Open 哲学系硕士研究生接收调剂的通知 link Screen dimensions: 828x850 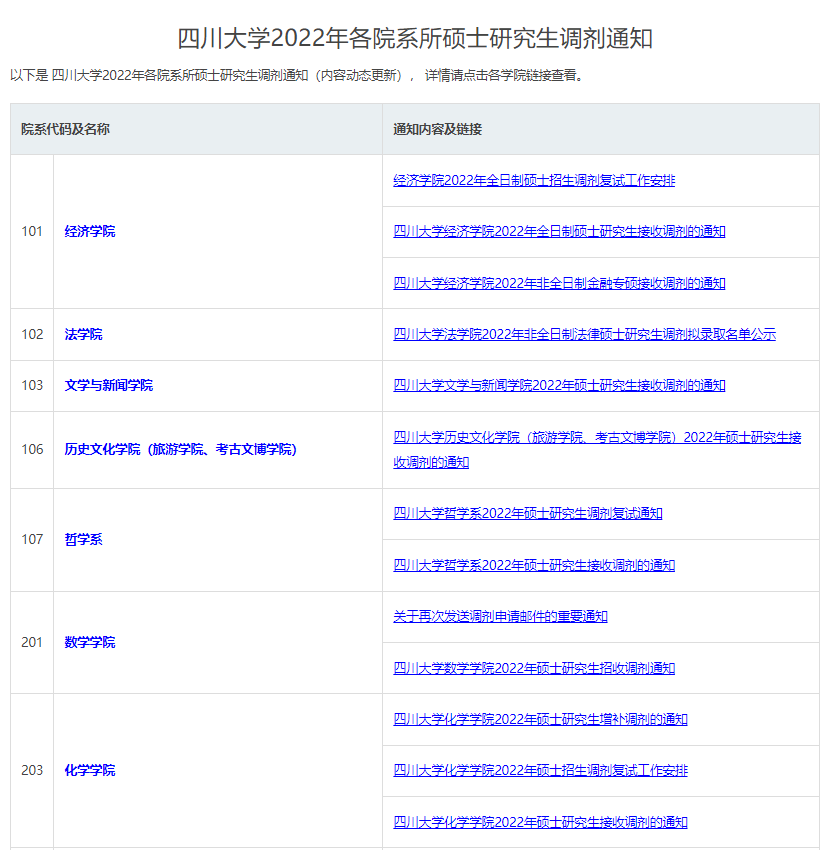pos(534,565)
